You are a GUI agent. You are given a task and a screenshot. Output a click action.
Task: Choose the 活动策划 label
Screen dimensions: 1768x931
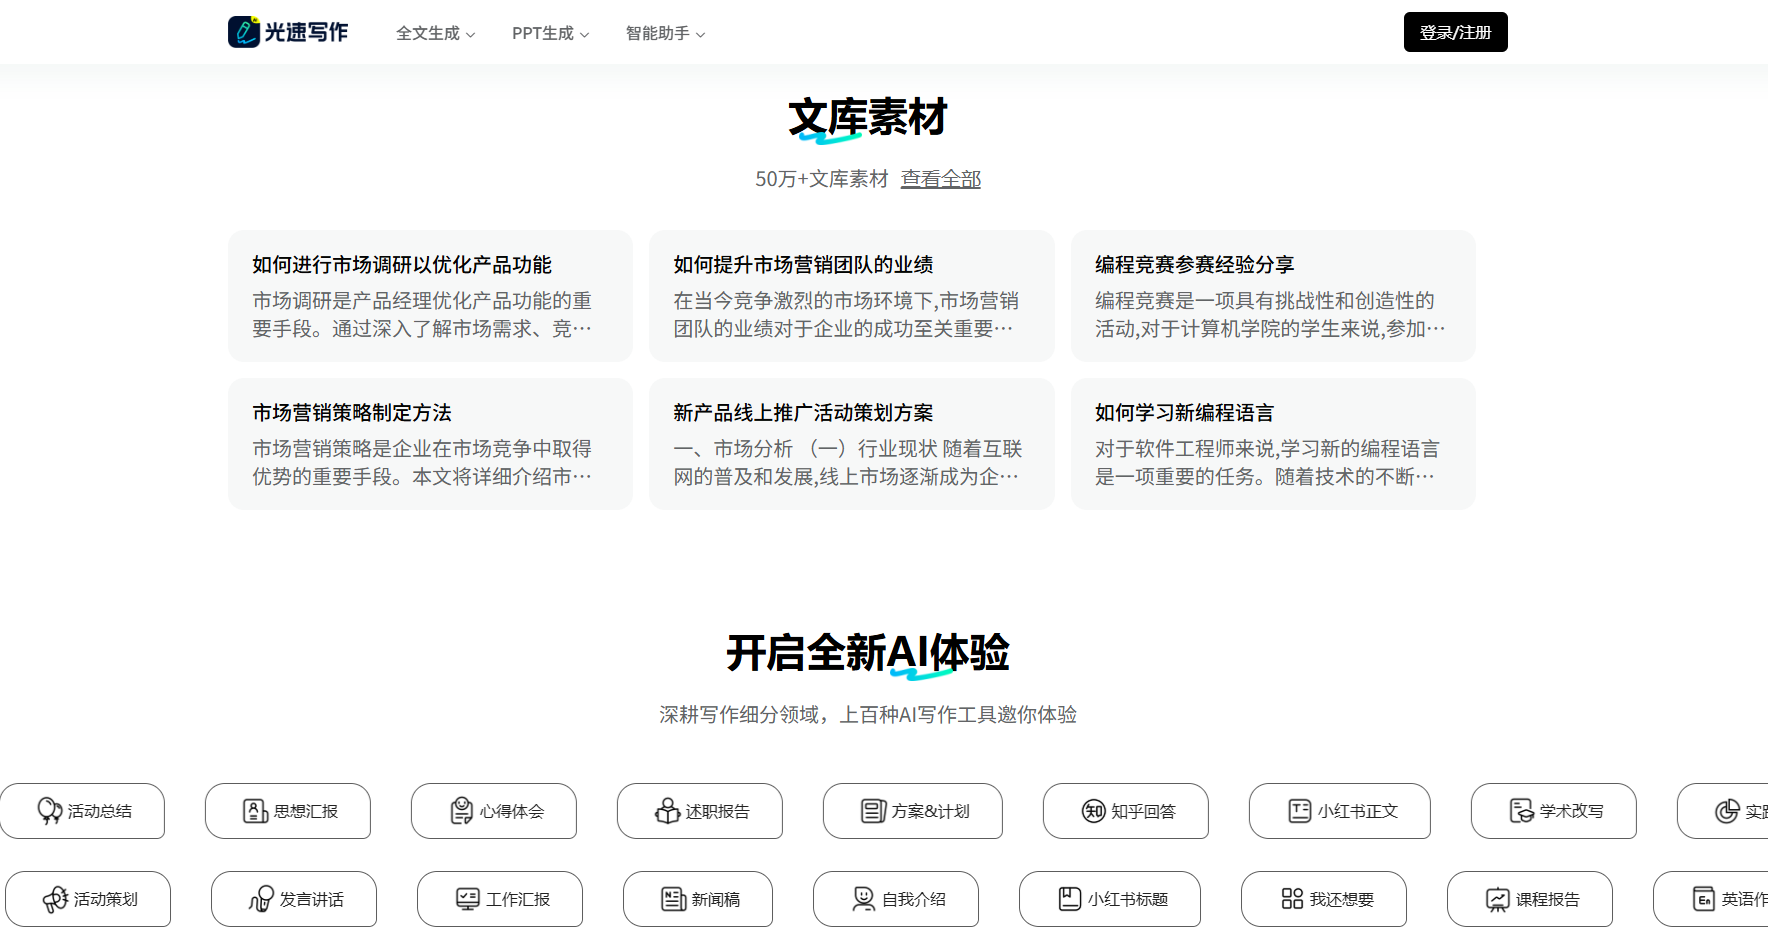point(106,899)
